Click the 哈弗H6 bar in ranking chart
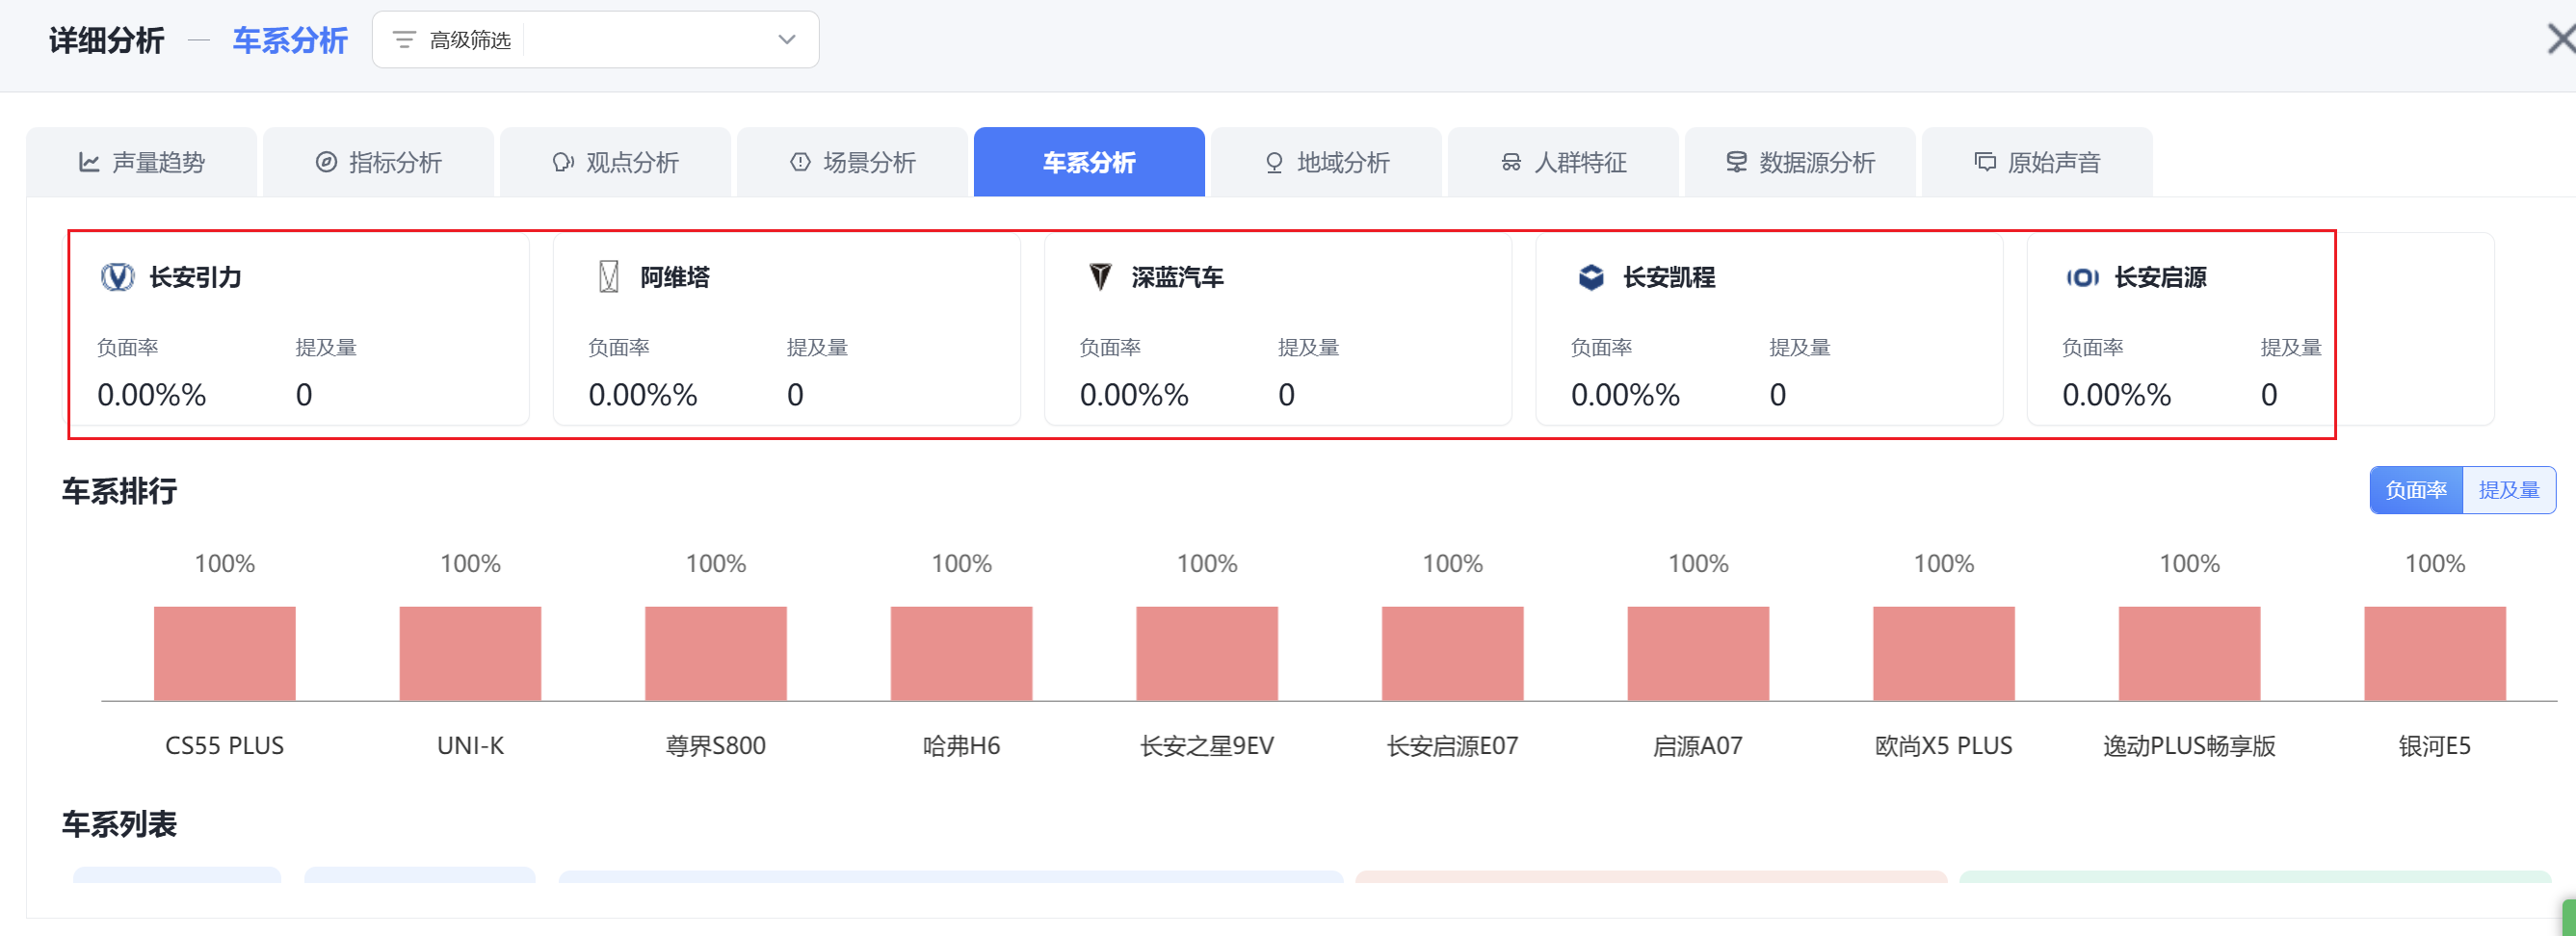The image size is (2576, 936). tap(961, 653)
